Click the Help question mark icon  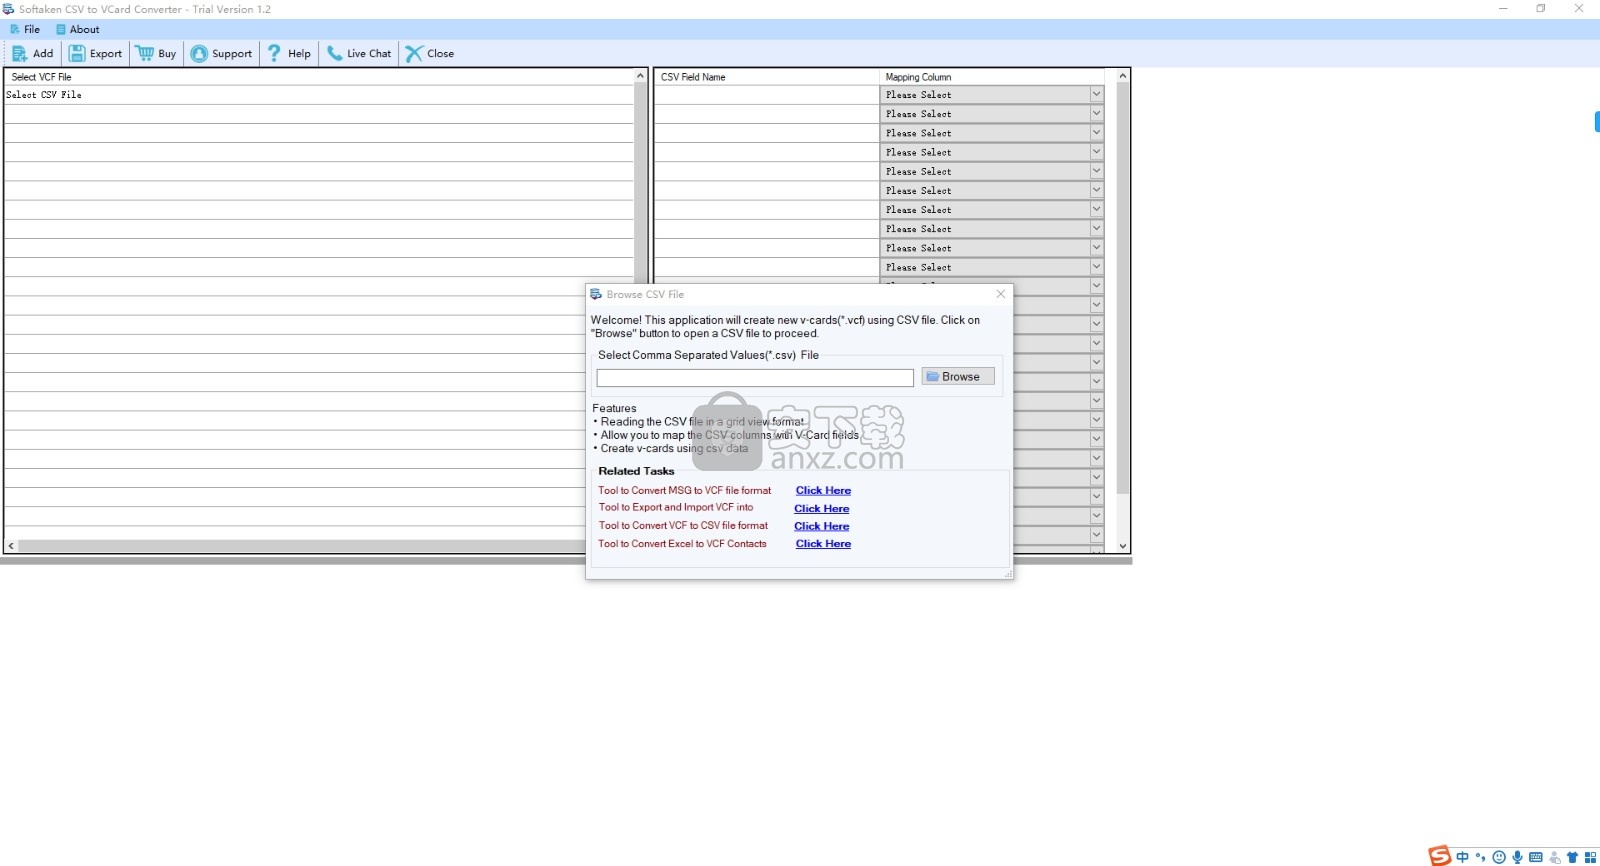[x=274, y=54]
